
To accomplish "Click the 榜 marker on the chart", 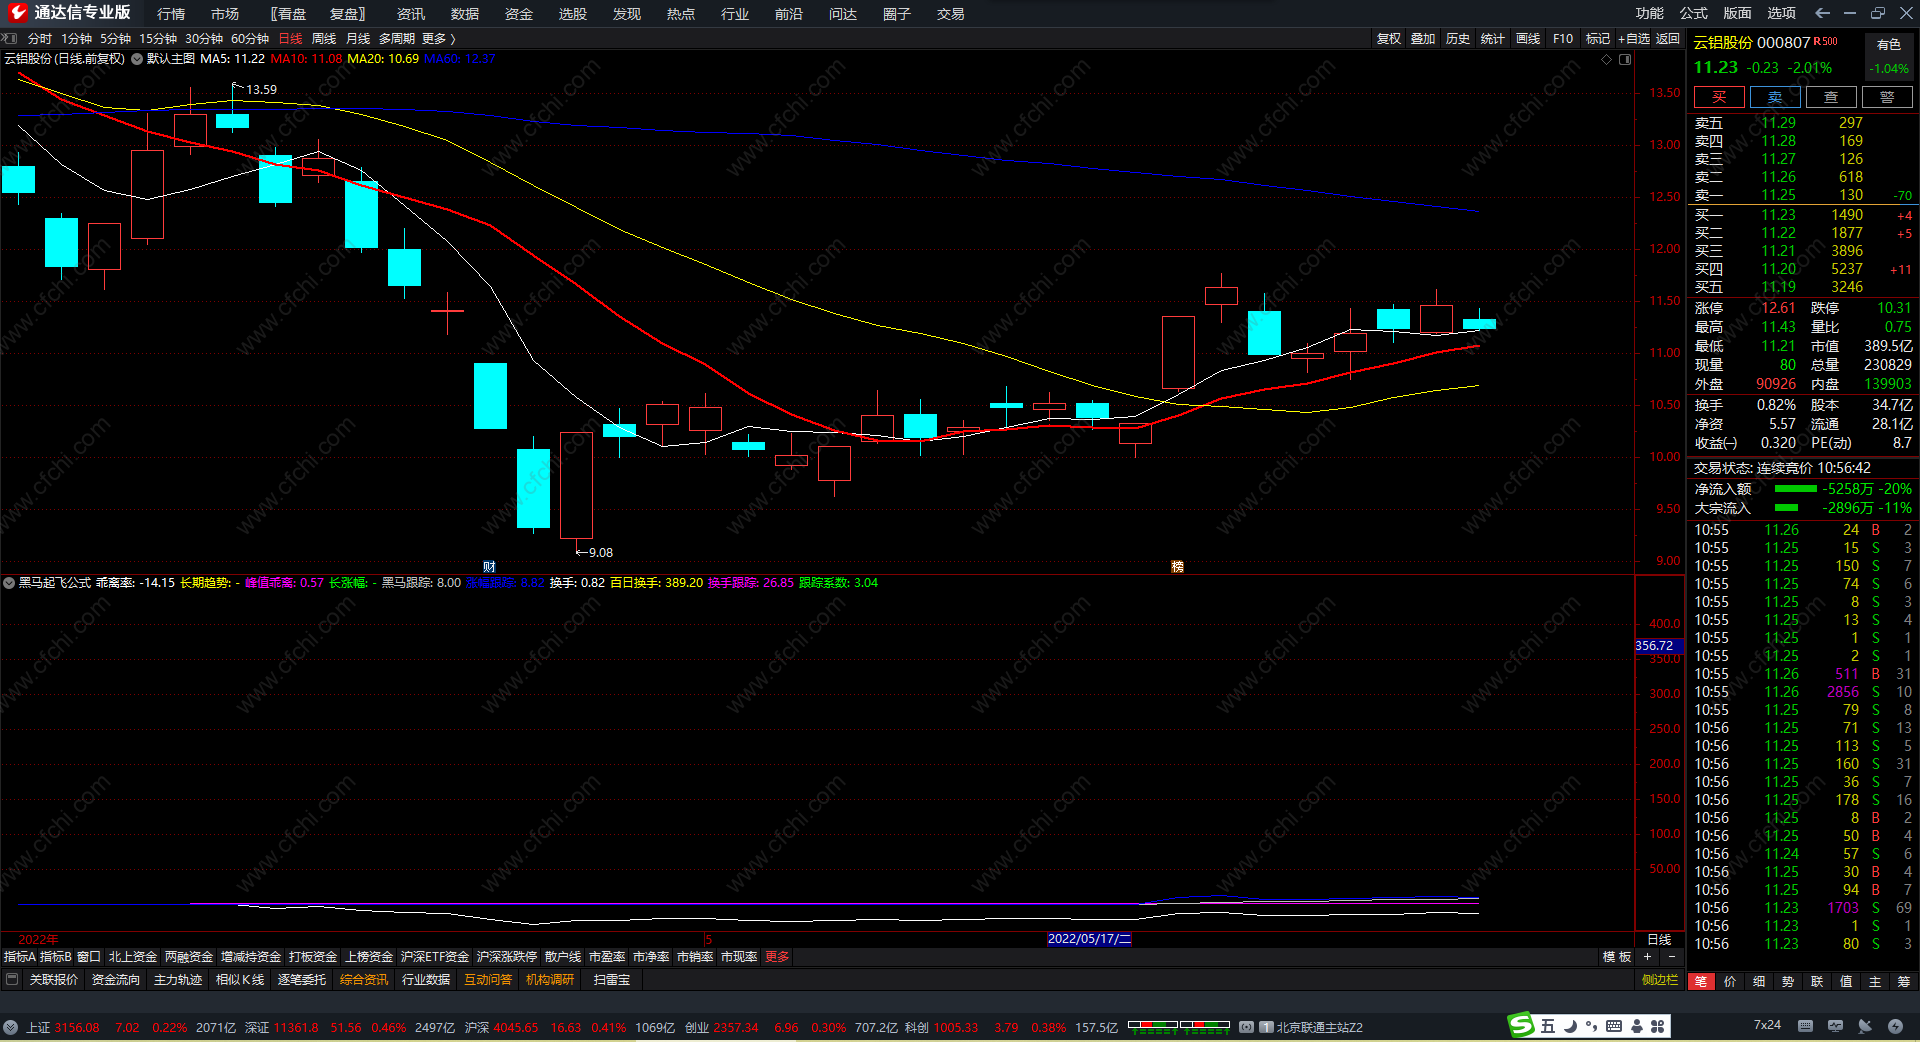I will 1177,567.
